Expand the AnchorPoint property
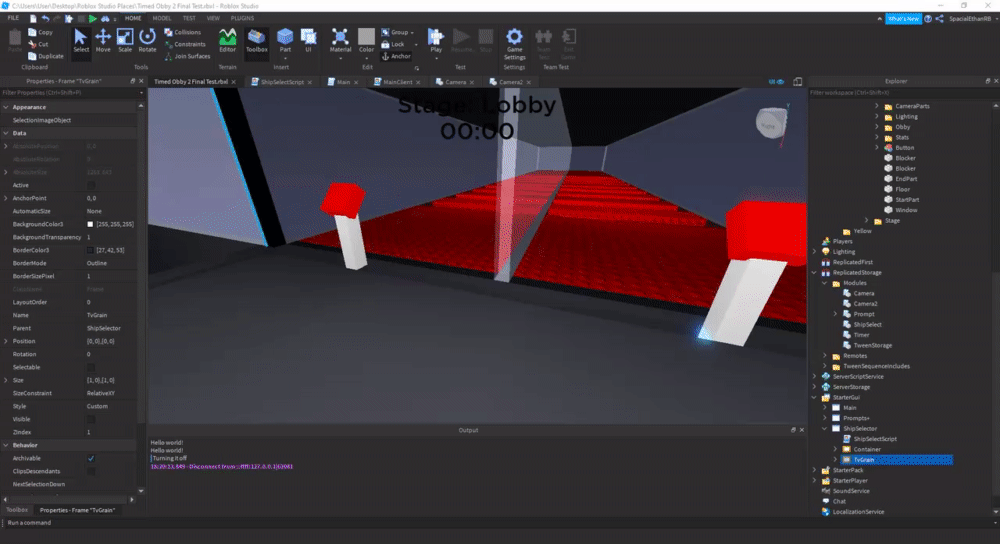Viewport: 1000px width, 544px height. [6, 198]
